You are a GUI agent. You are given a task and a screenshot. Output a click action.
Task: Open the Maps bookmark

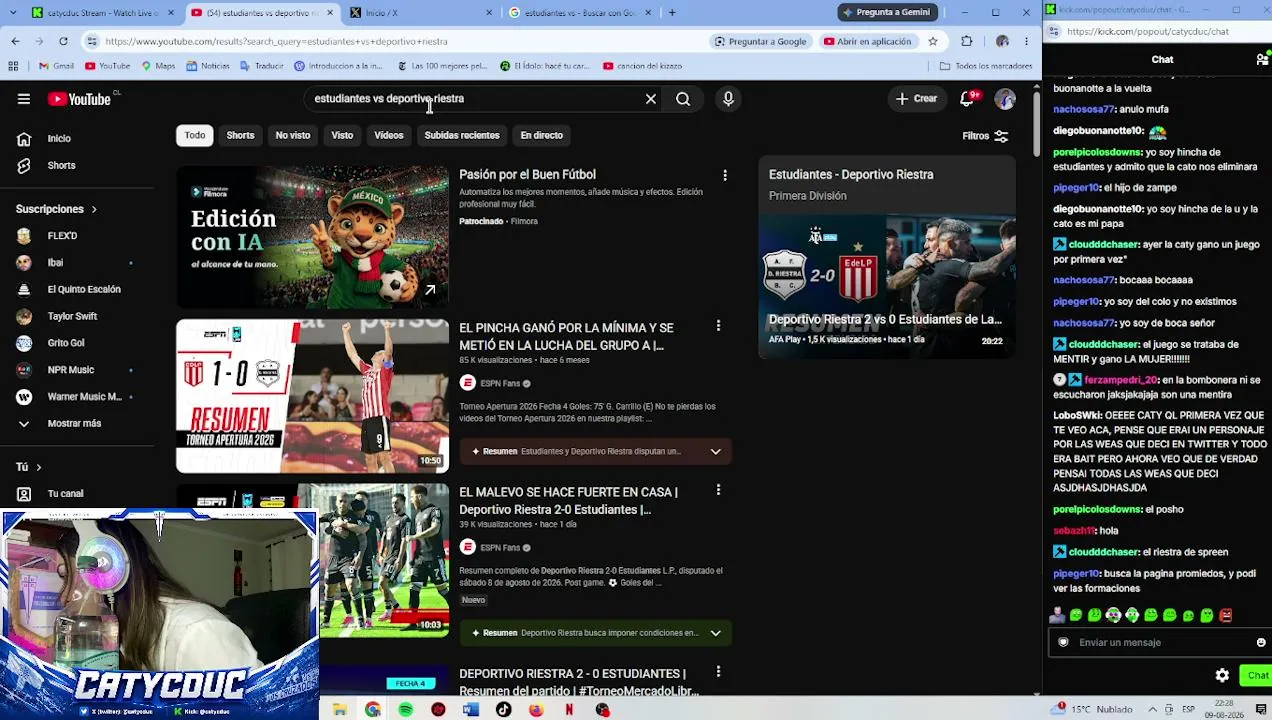tap(158, 66)
